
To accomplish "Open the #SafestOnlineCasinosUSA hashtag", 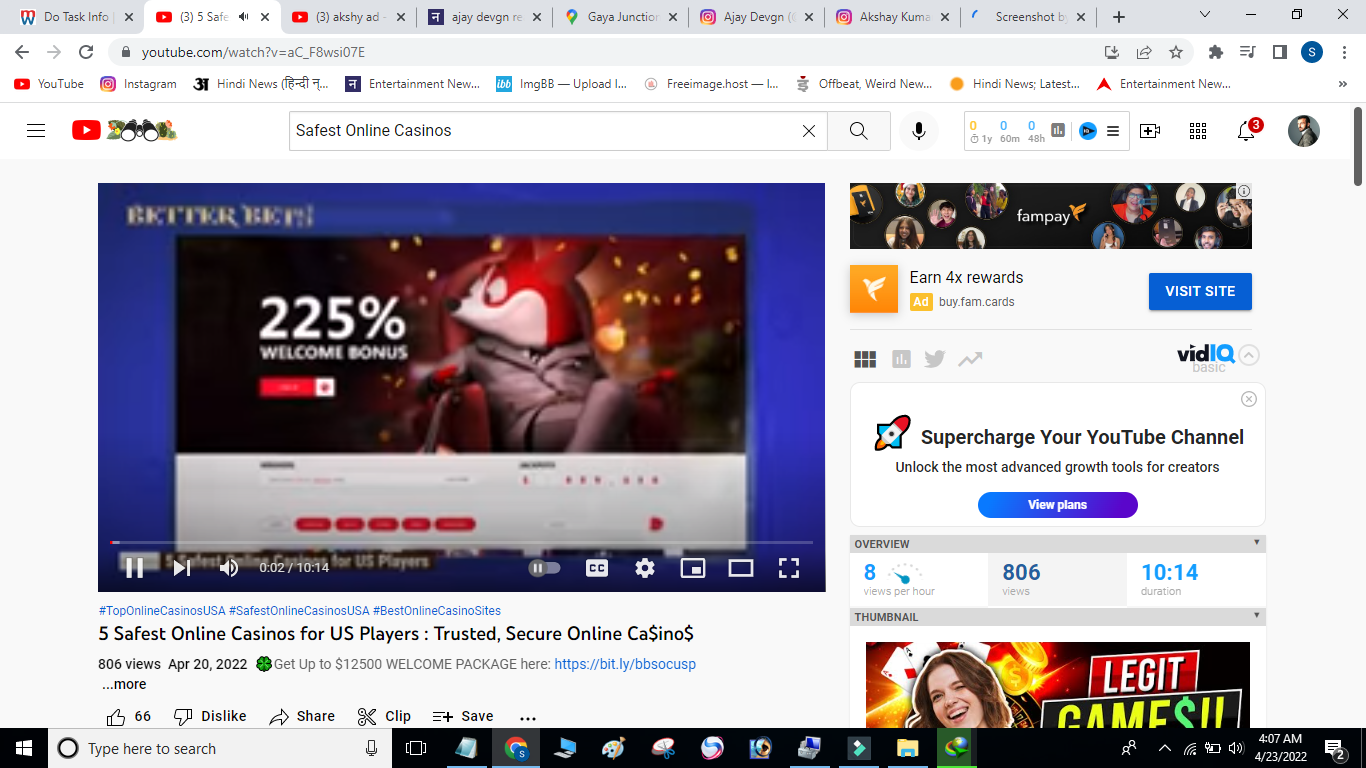I will pos(299,611).
